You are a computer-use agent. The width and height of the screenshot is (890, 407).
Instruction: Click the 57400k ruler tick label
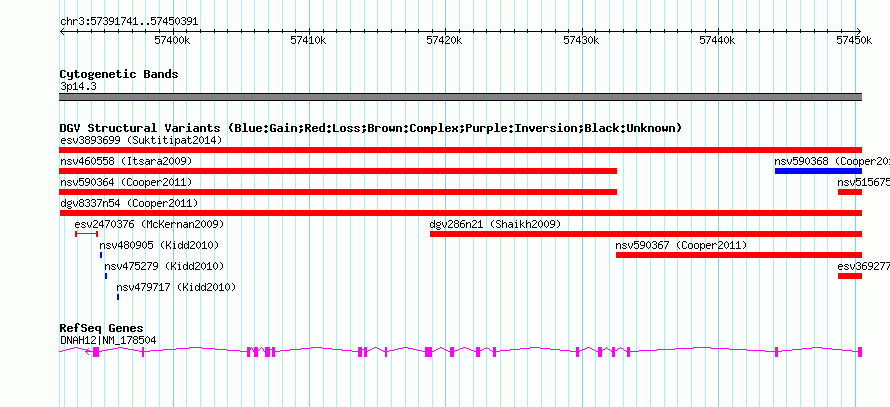(x=173, y=40)
